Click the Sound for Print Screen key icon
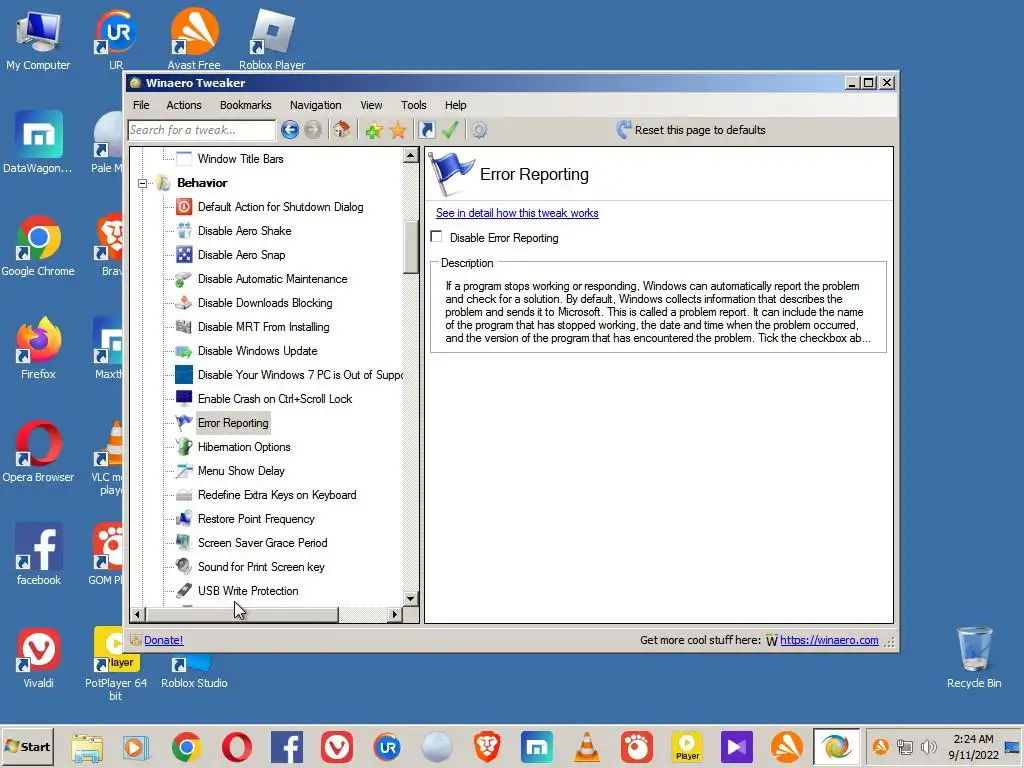1024x768 pixels. [x=184, y=567]
